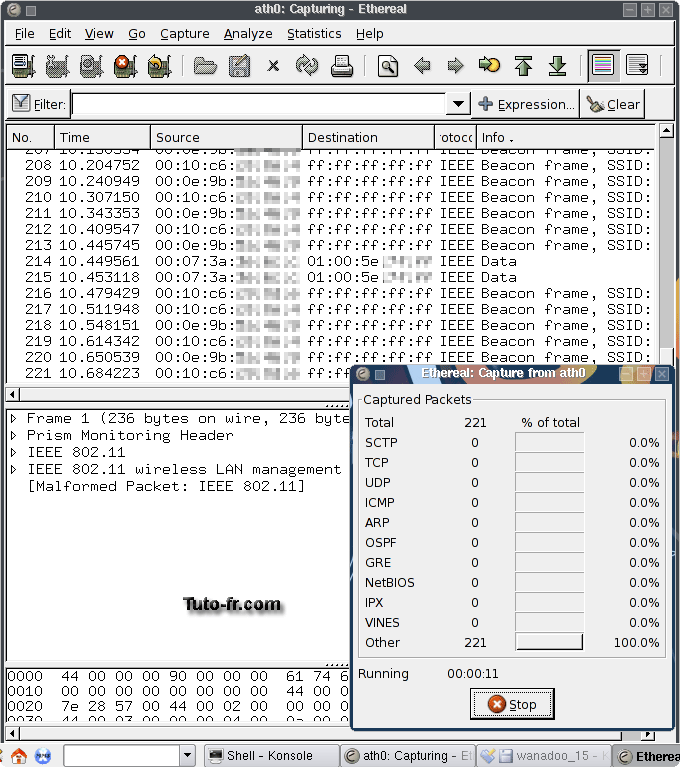Switch to wanadoo_15 taskbar entry

544,756
